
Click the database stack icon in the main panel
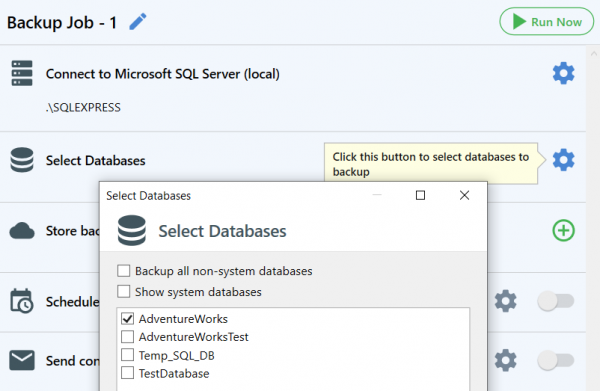pyautogui.click(x=22, y=160)
